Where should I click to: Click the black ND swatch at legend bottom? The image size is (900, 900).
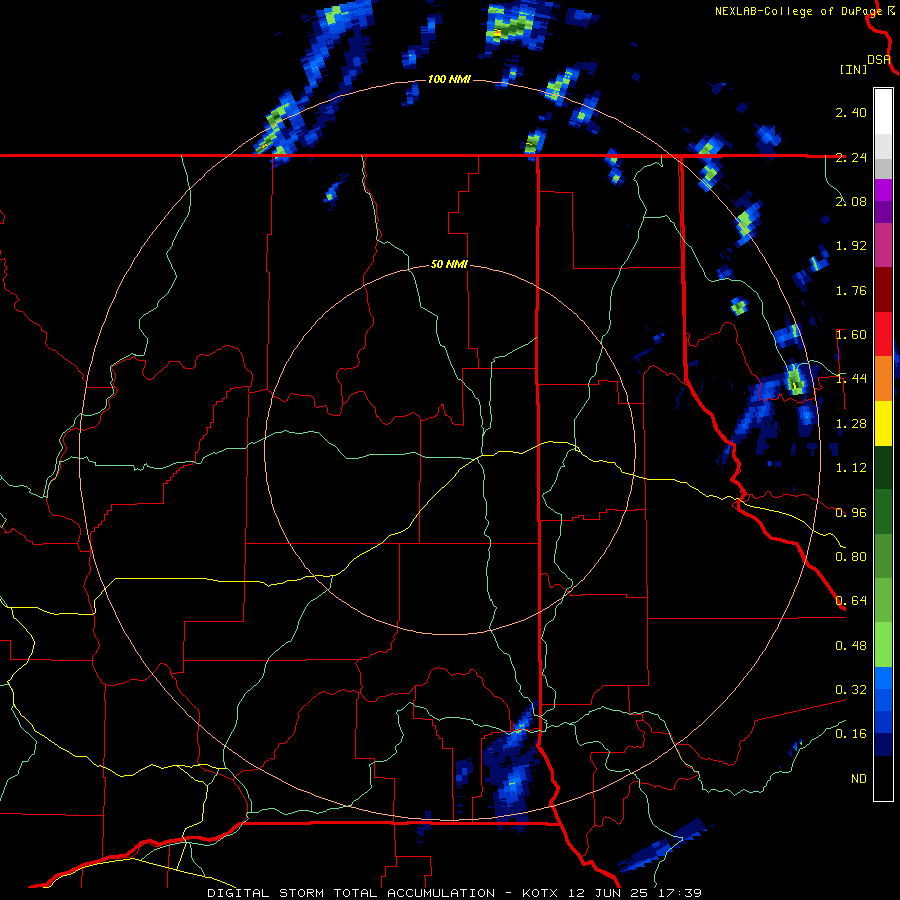tap(883, 778)
